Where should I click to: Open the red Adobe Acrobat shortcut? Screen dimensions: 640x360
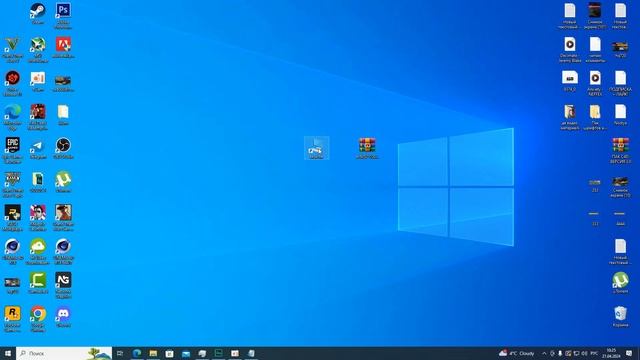click(x=63, y=44)
